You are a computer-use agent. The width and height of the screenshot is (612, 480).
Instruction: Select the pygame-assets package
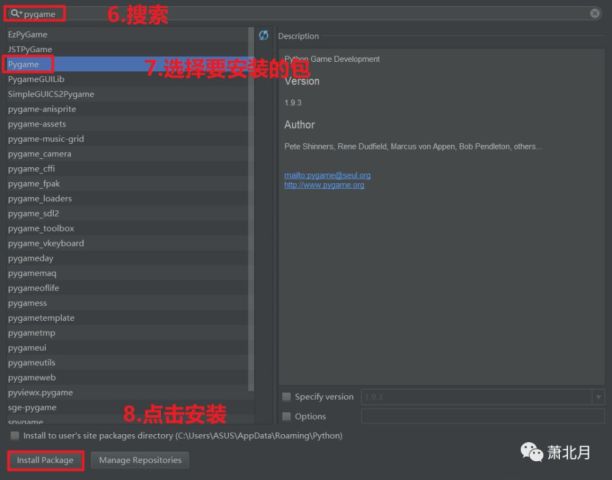127,124
